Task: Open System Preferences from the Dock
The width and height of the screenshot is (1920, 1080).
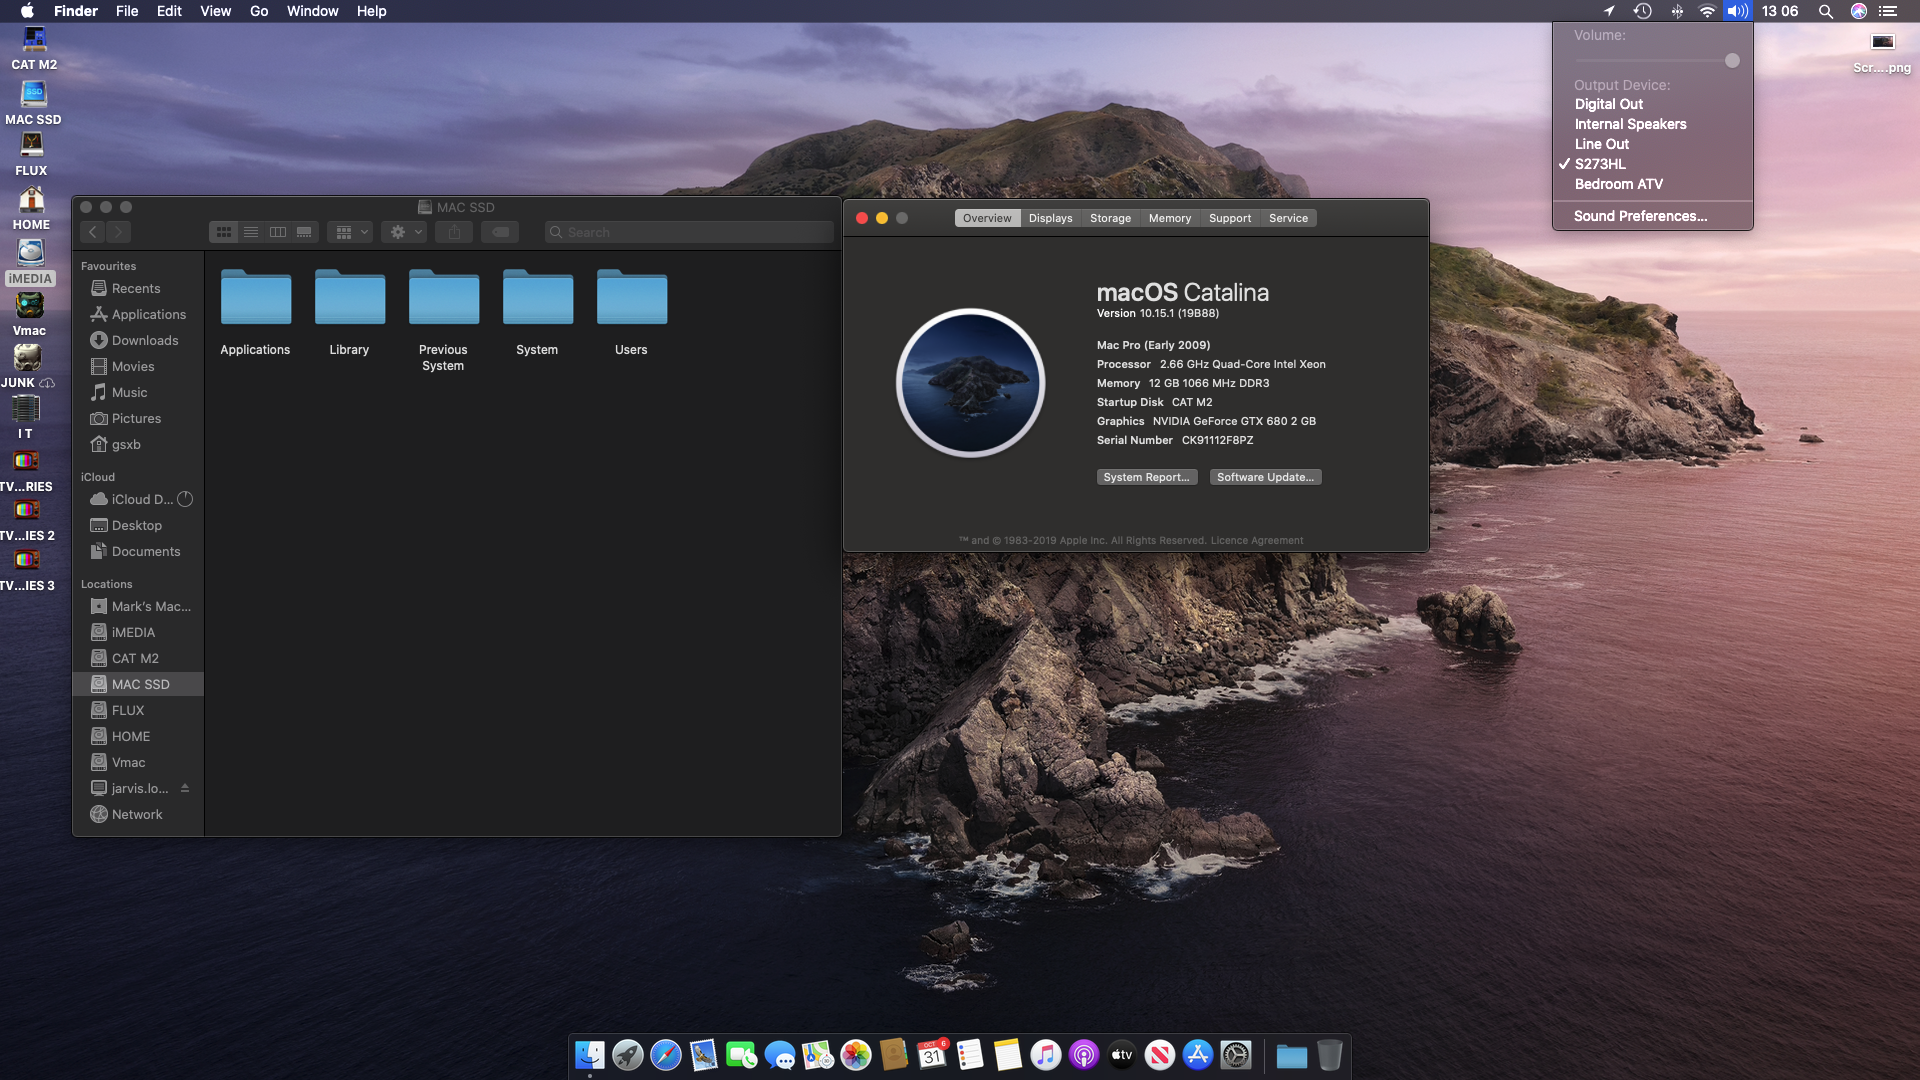Action: point(1236,1055)
